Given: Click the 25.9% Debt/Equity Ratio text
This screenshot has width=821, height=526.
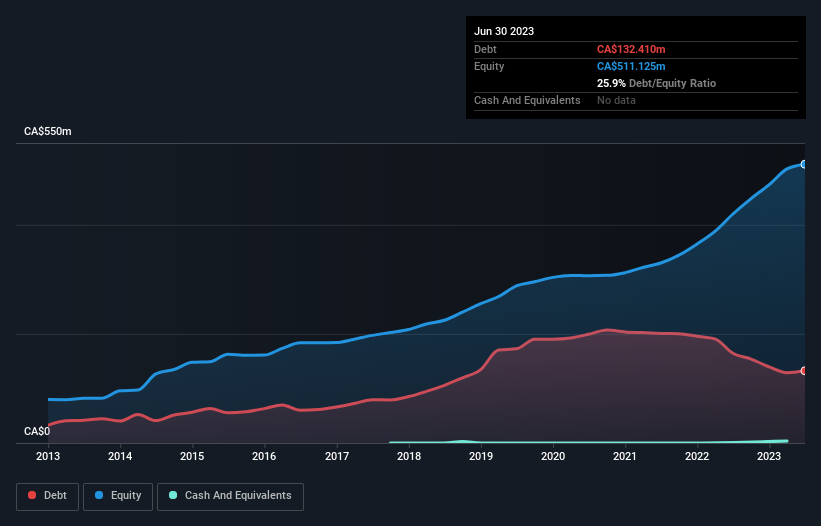Looking at the screenshot, I should click(x=656, y=83).
